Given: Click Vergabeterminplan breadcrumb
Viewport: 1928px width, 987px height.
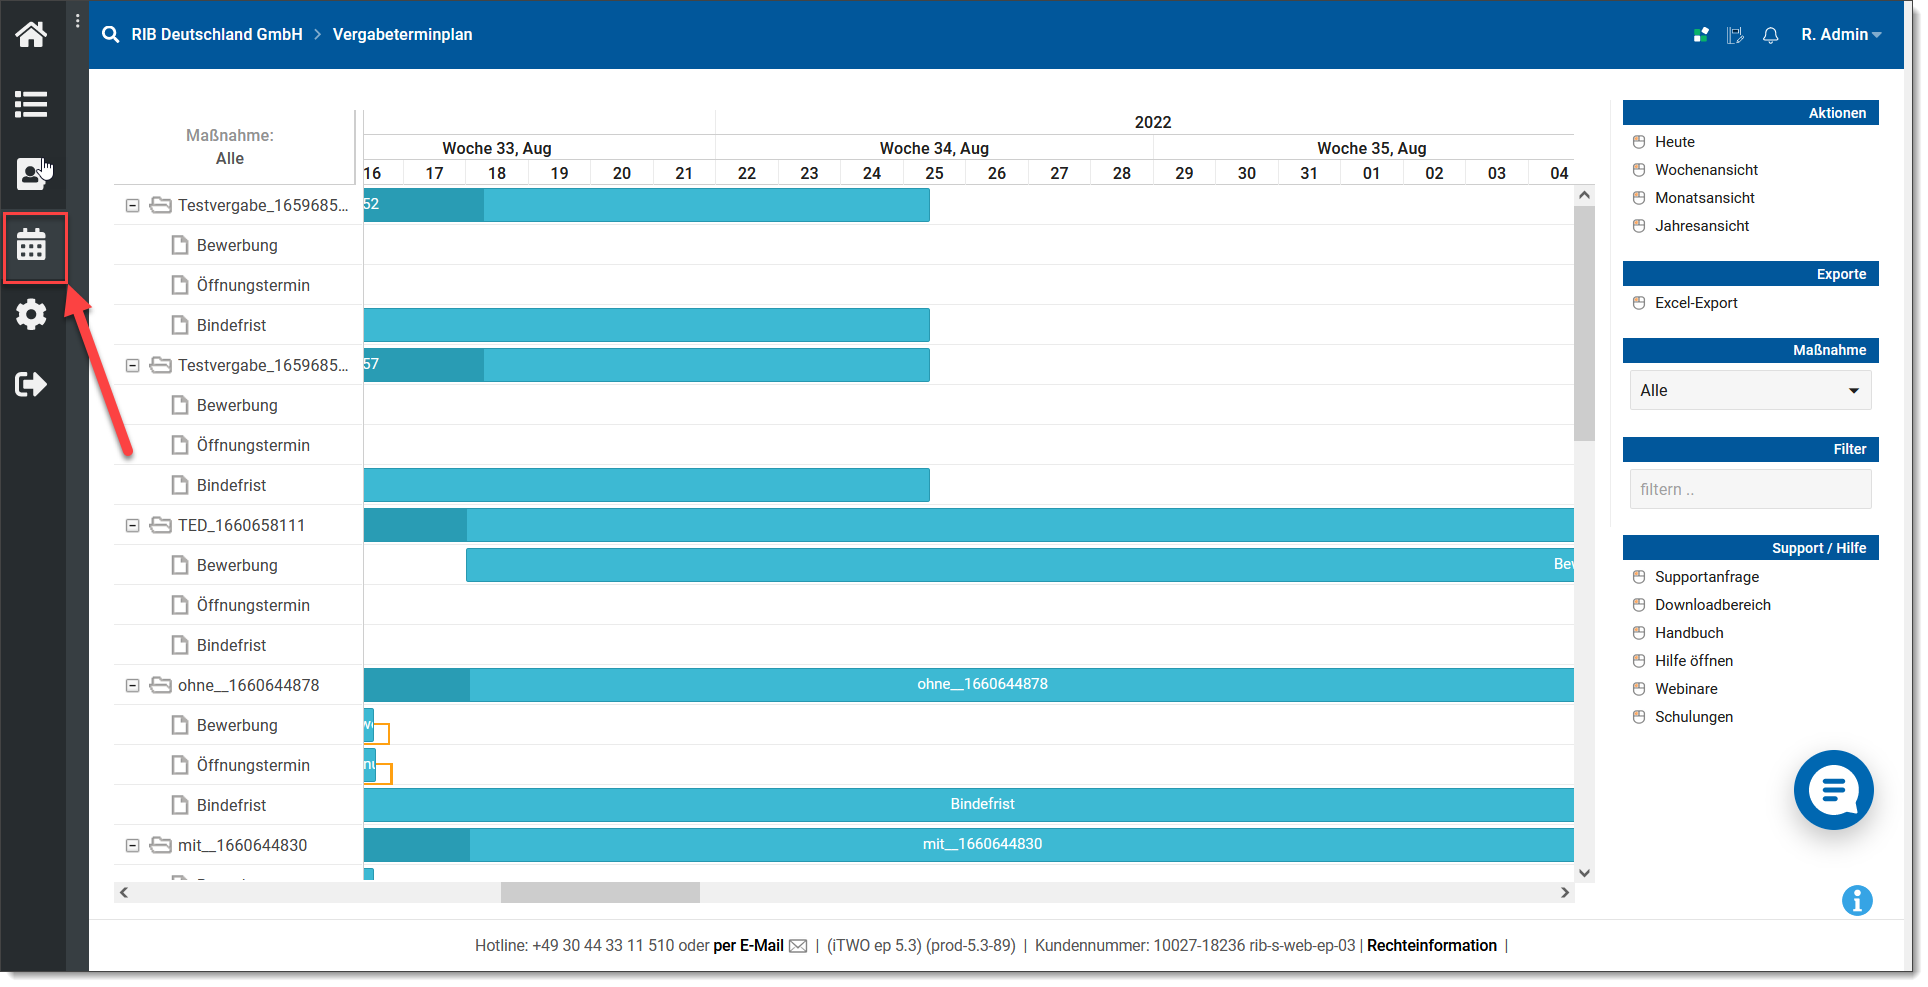Looking at the screenshot, I should [402, 34].
